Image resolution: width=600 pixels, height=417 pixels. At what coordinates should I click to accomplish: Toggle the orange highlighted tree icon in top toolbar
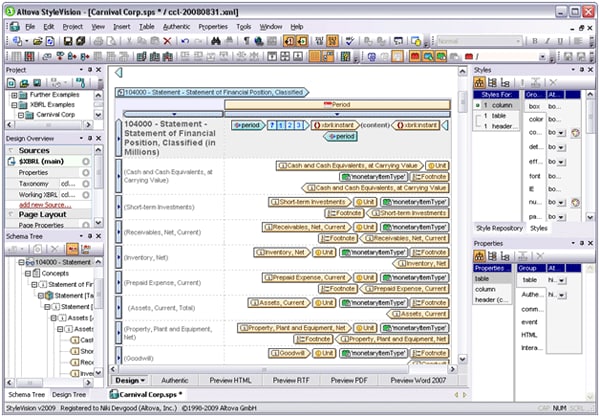(x=332, y=41)
